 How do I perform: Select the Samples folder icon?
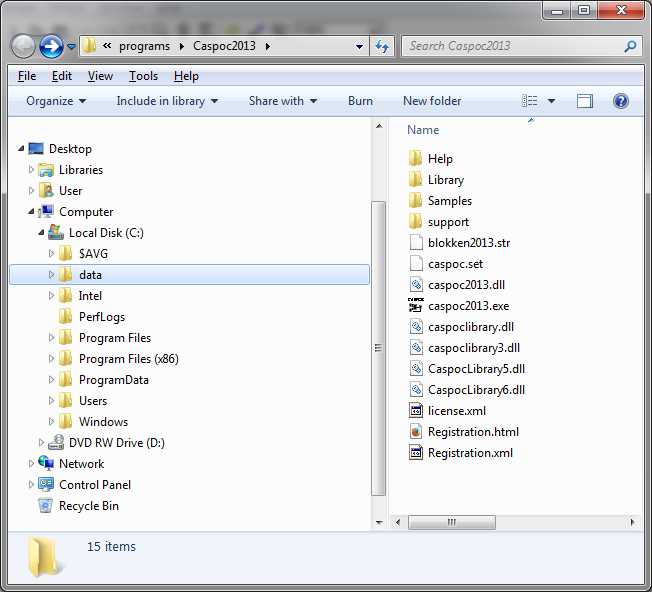(417, 201)
